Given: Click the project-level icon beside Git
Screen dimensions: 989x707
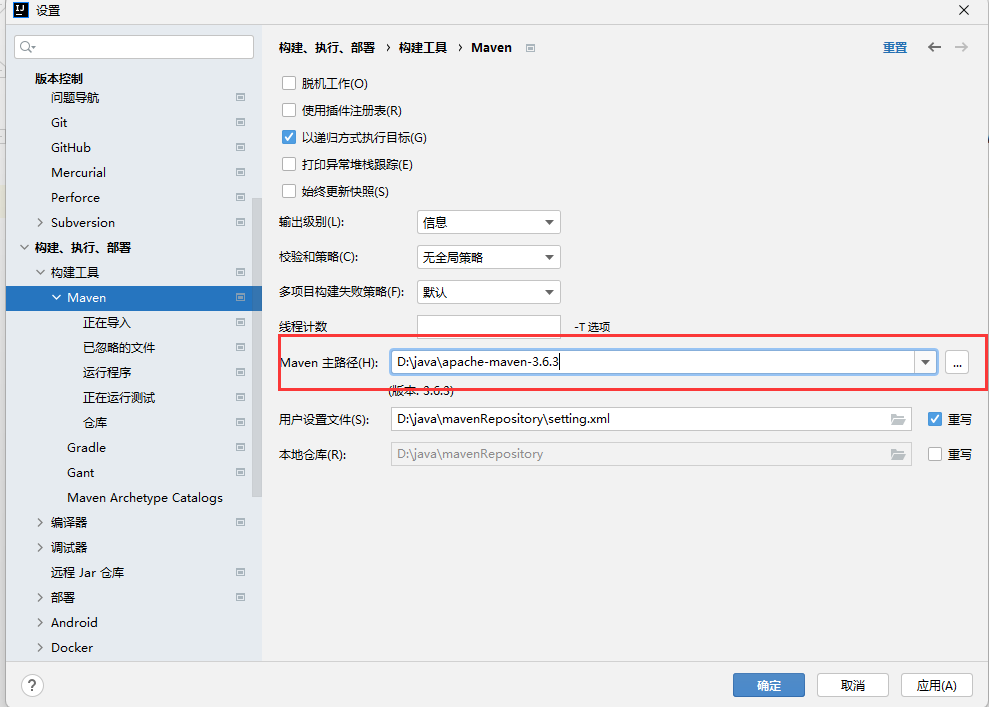Looking at the screenshot, I should click(x=240, y=122).
